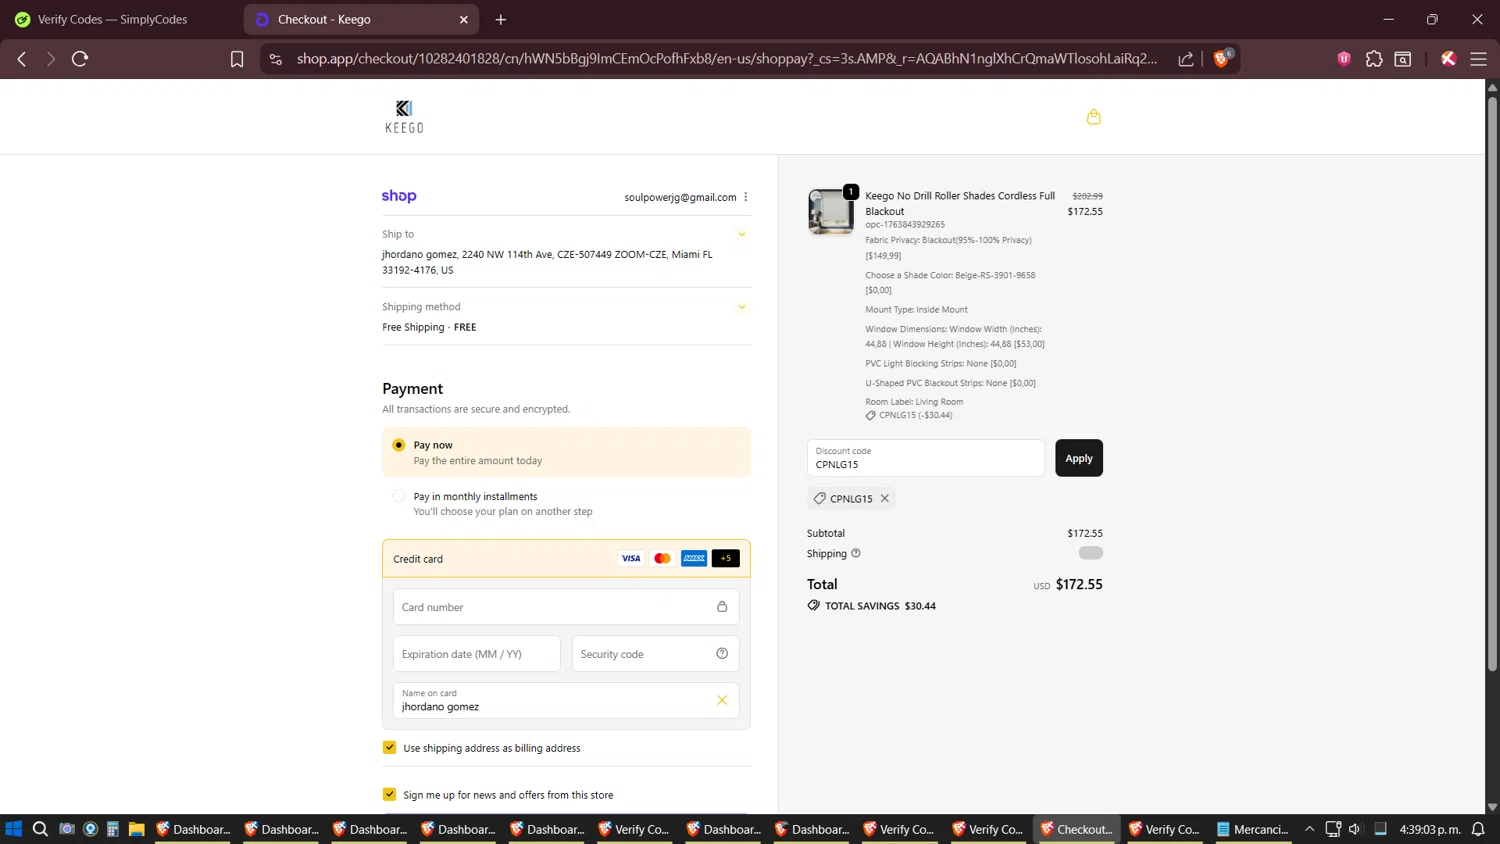Click the Mastercard icon
The width and height of the screenshot is (1500, 844).
(x=662, y=558)
